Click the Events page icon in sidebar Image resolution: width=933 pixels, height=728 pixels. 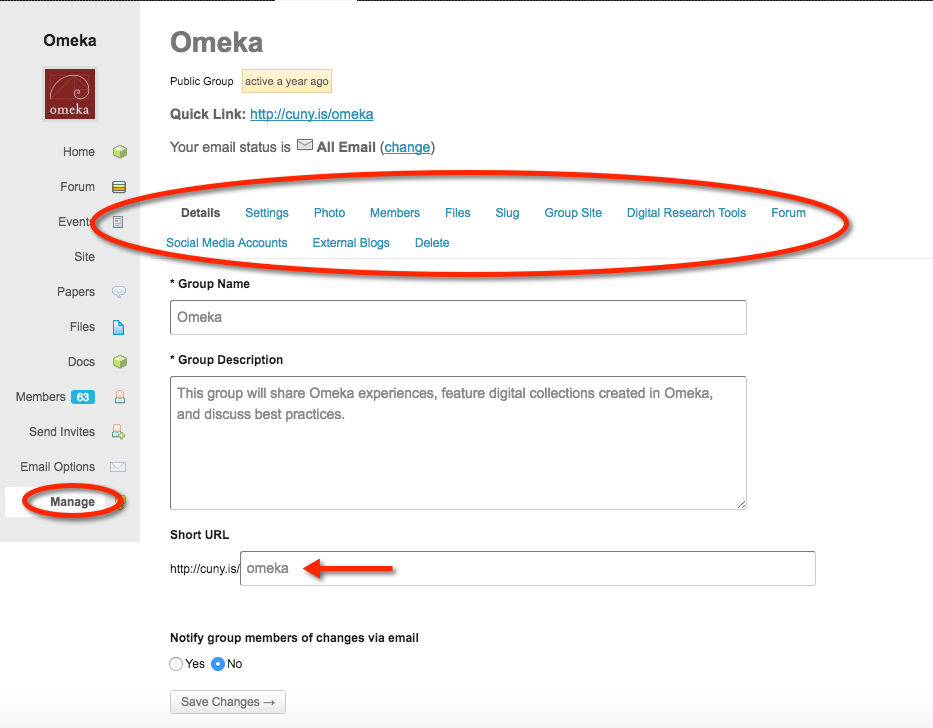pos(118,222)
